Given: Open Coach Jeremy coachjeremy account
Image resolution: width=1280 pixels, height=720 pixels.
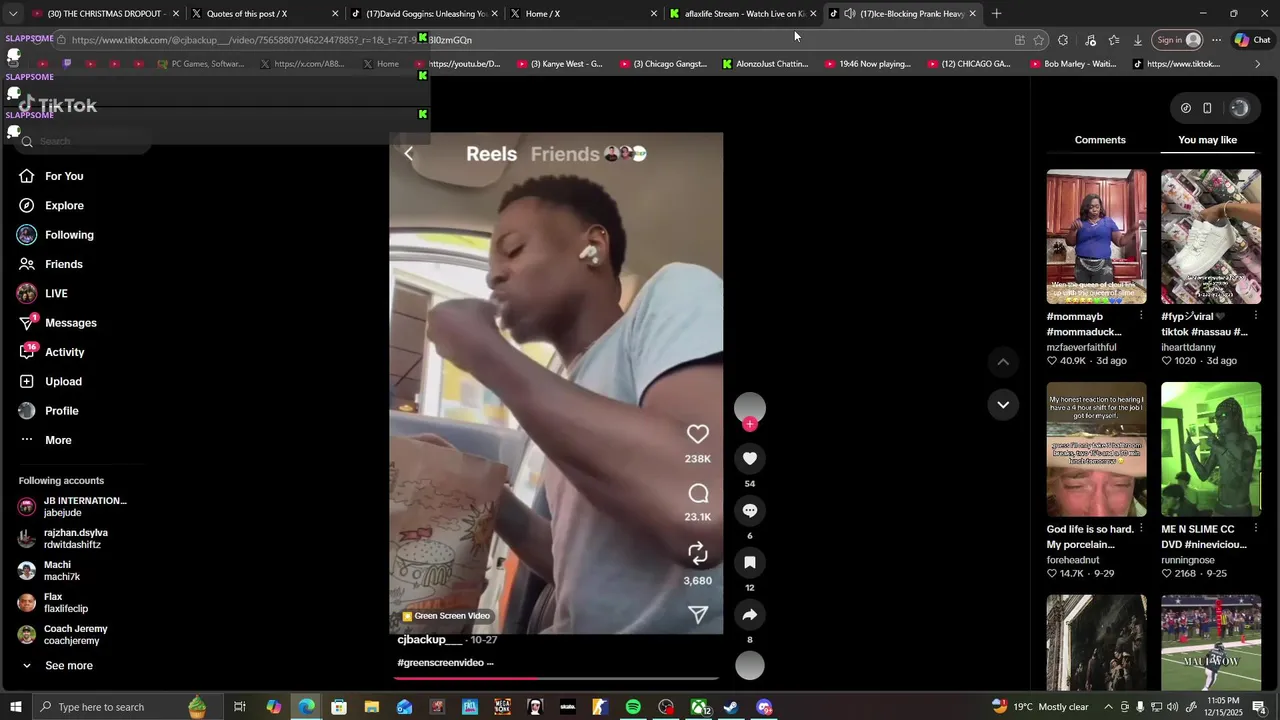Looking at the screenshot, I should (x=63, y=635).
